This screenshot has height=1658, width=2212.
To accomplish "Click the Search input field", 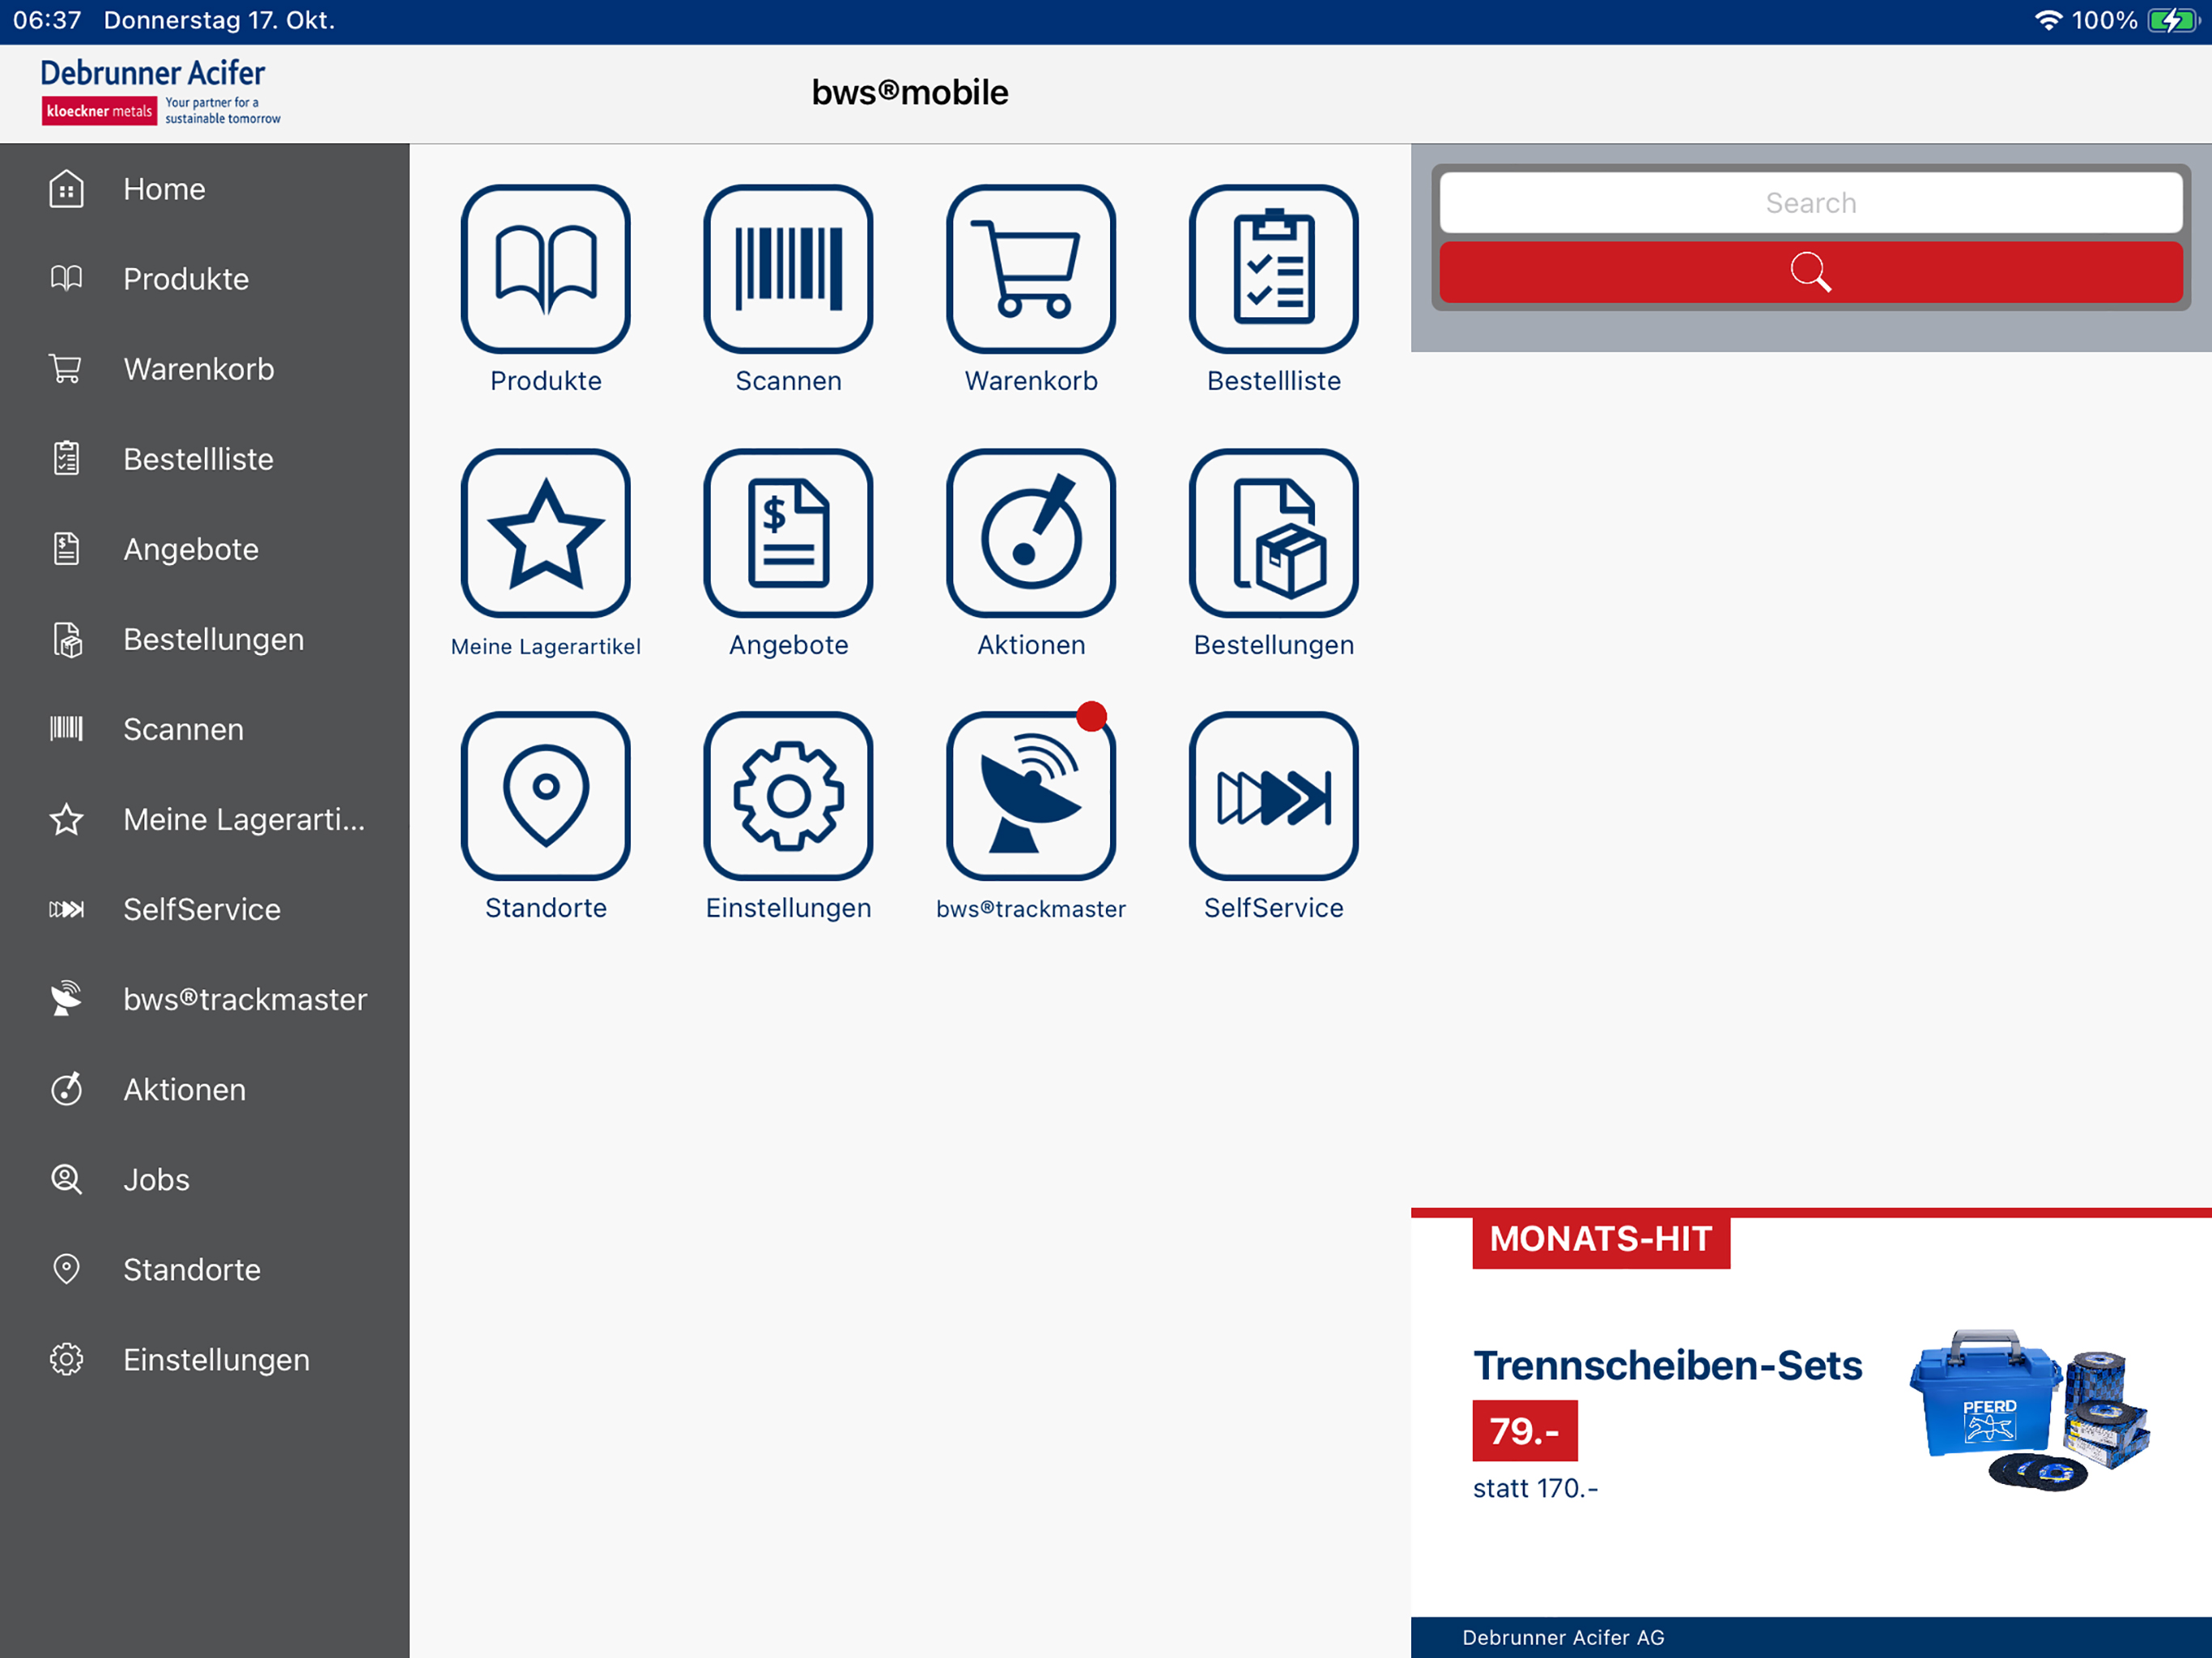I will click(x=1810, y=203).
